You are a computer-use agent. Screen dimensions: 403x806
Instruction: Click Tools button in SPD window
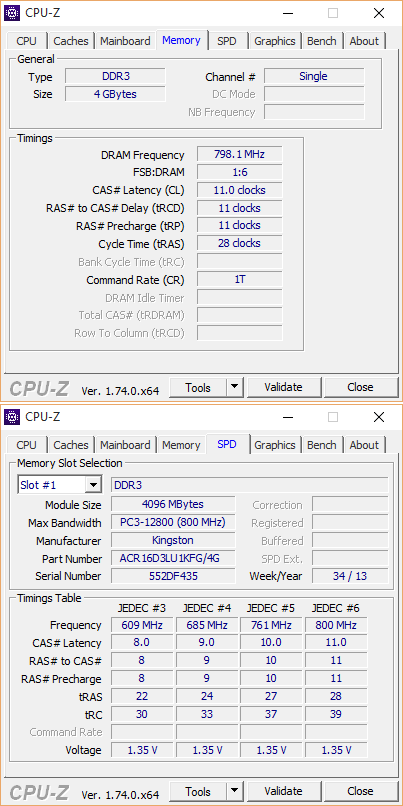click(198, 792)
